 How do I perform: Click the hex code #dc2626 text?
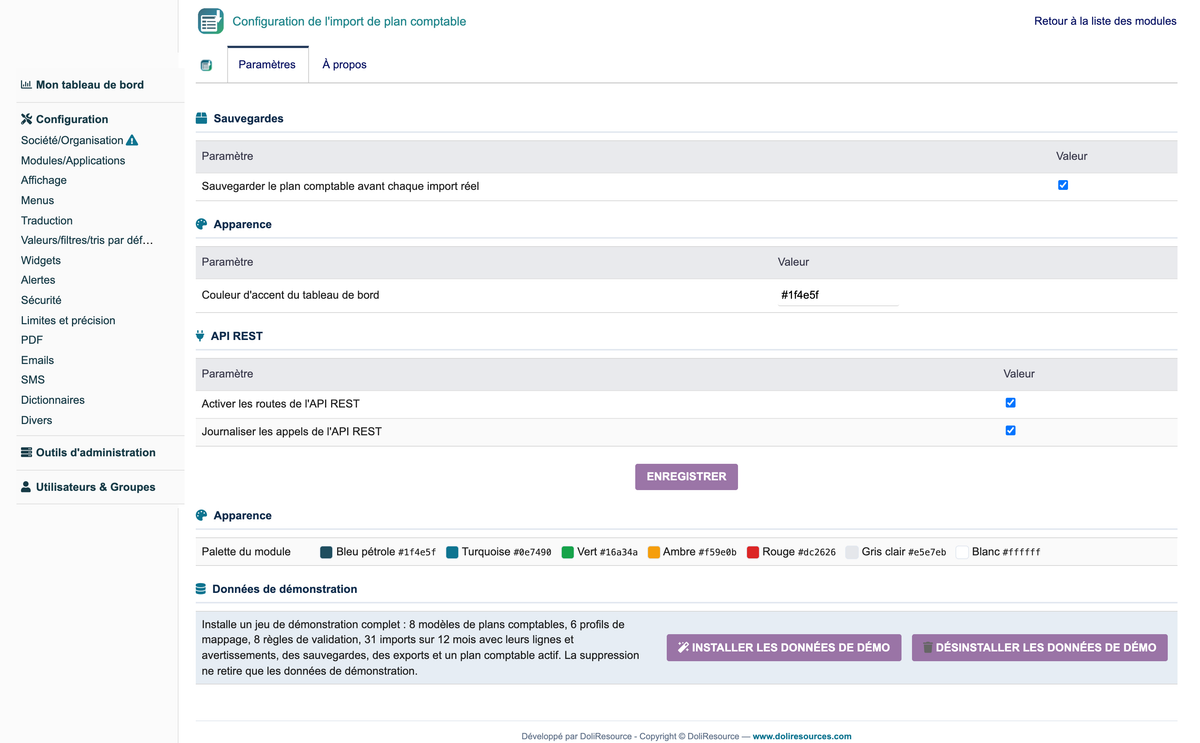(817, 552)
